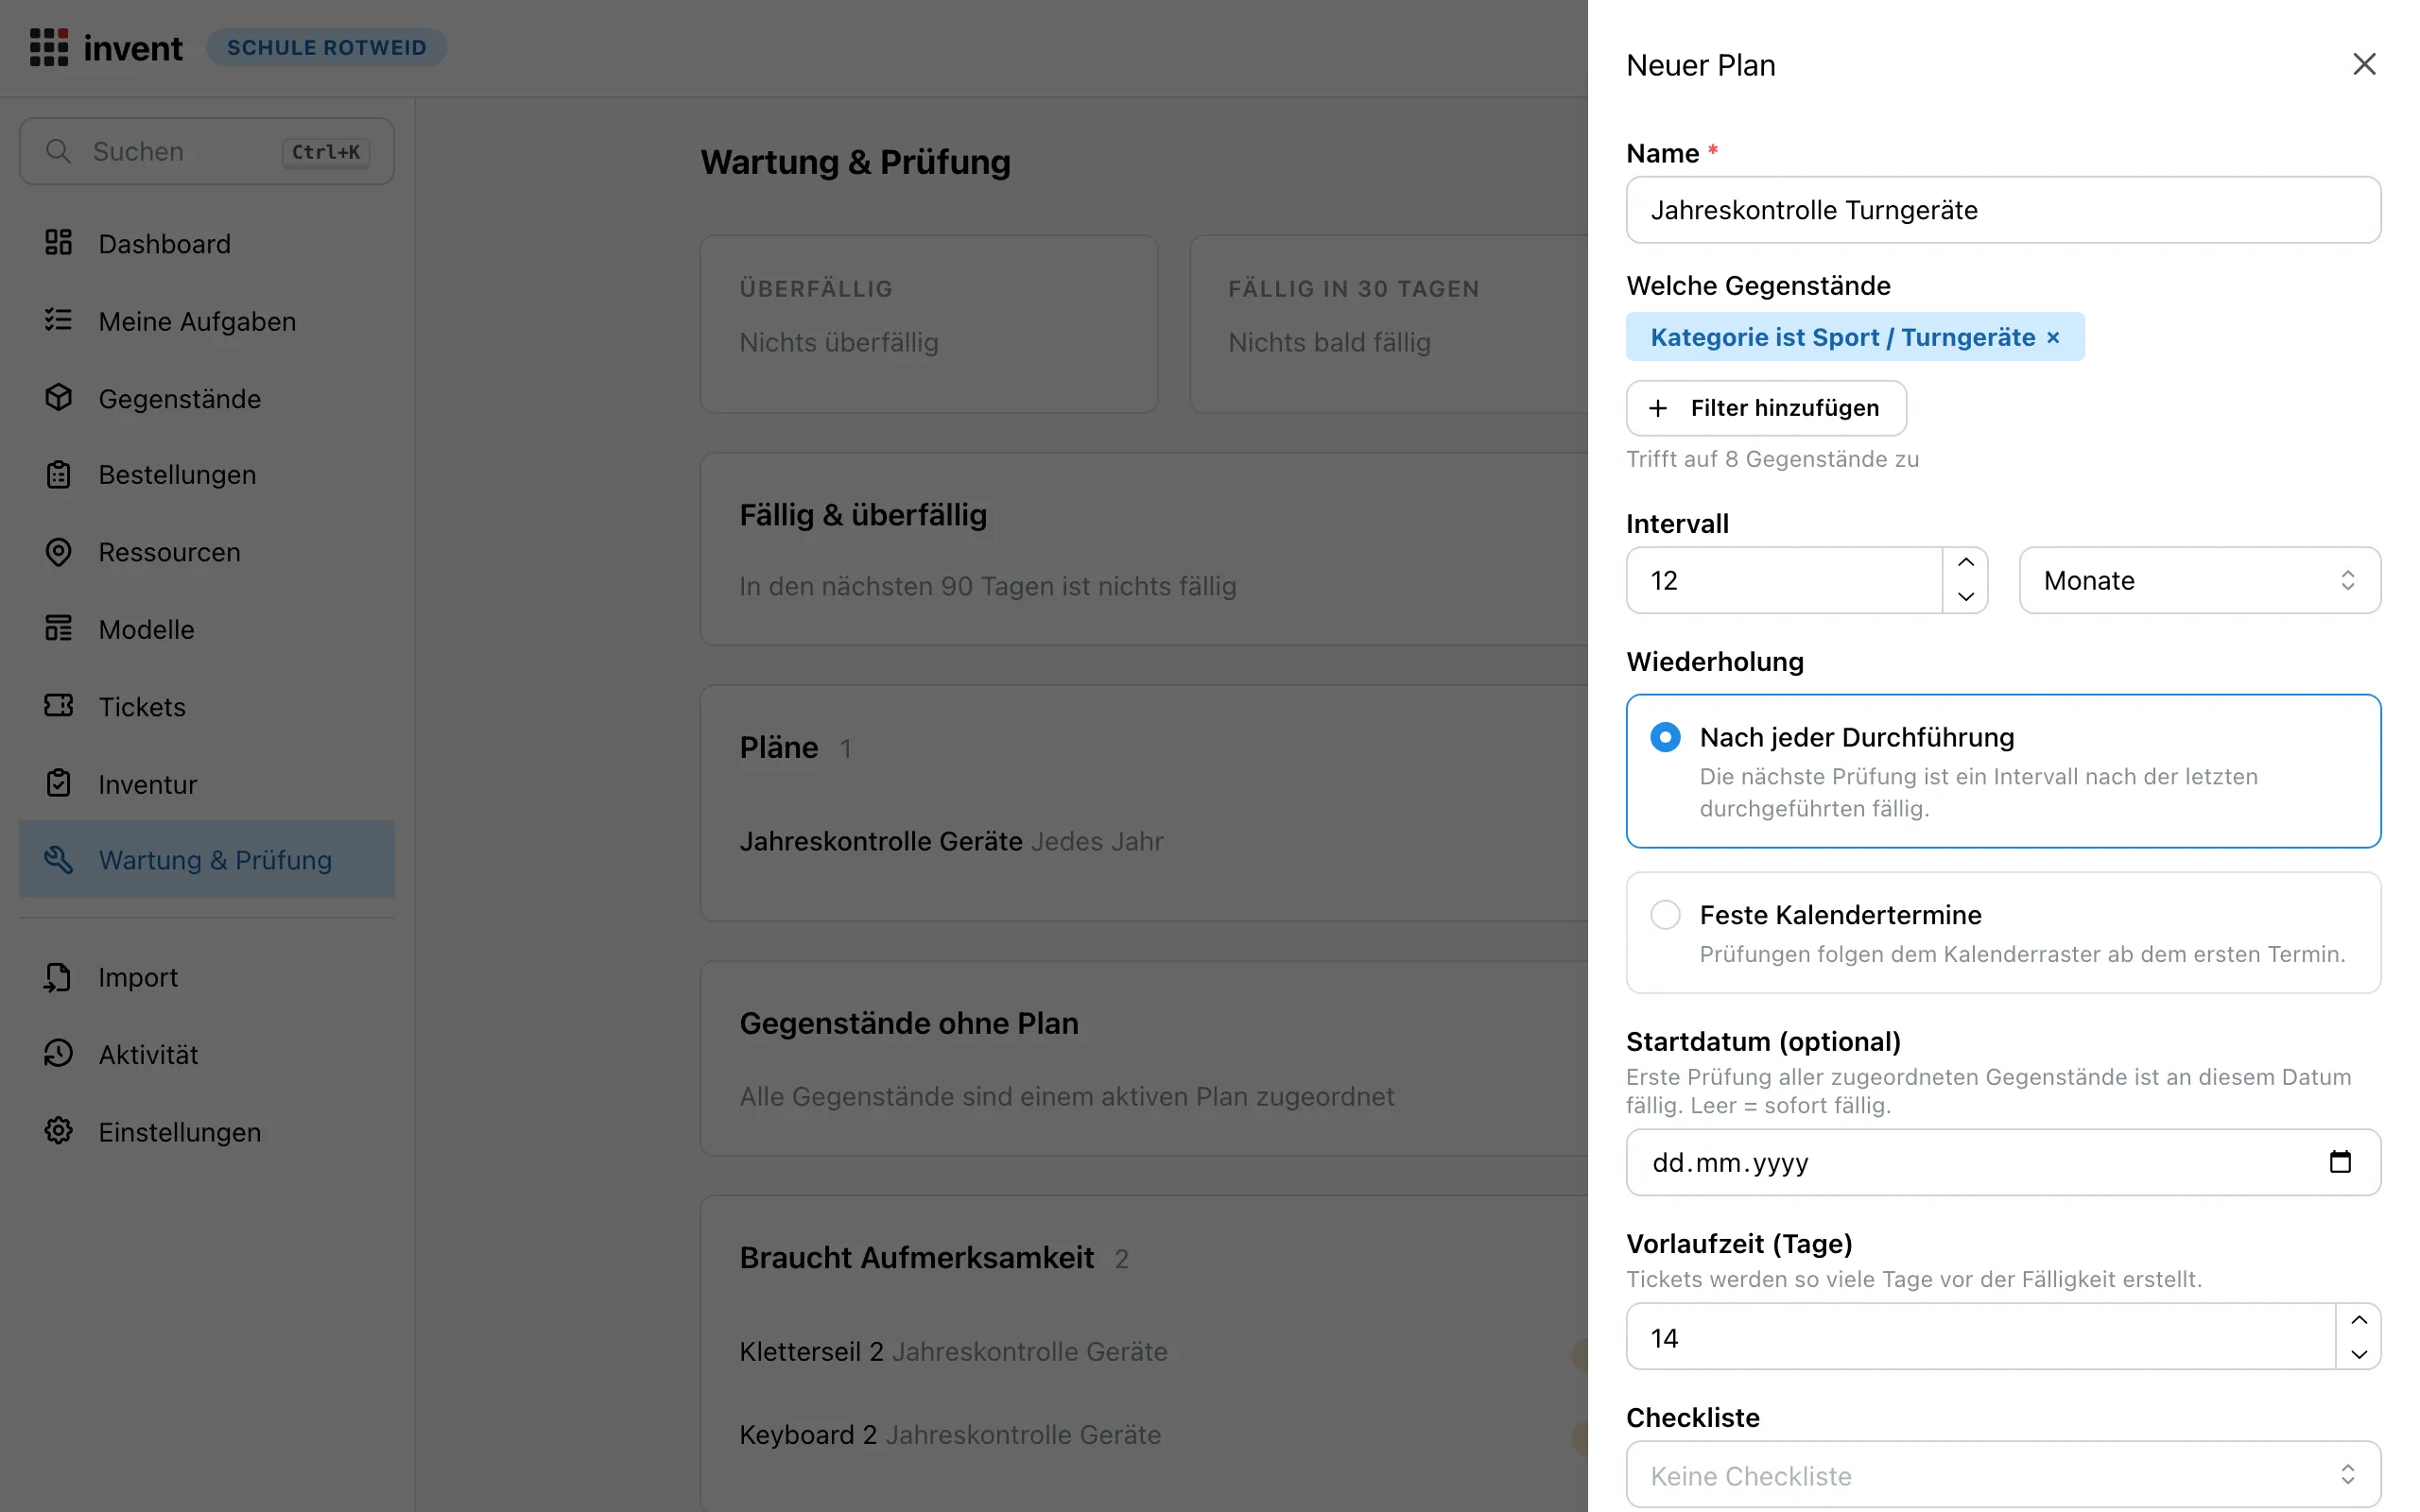Click the Gegenstände cube icon
The height and width of the screenshot is (1512, 2420).
click(x=58, y=397)
